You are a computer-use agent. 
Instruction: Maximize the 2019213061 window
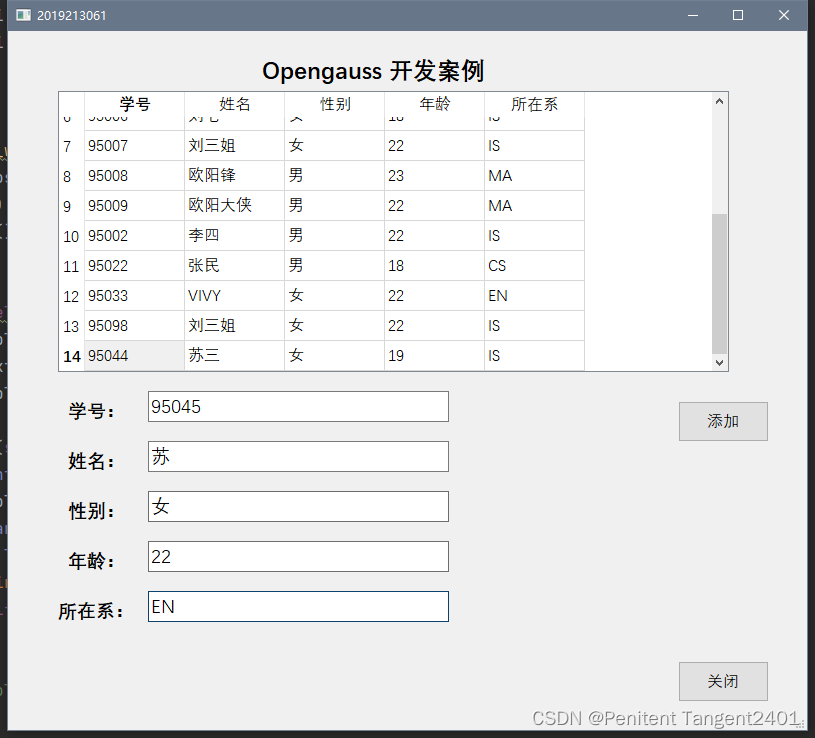pos(738,15)
